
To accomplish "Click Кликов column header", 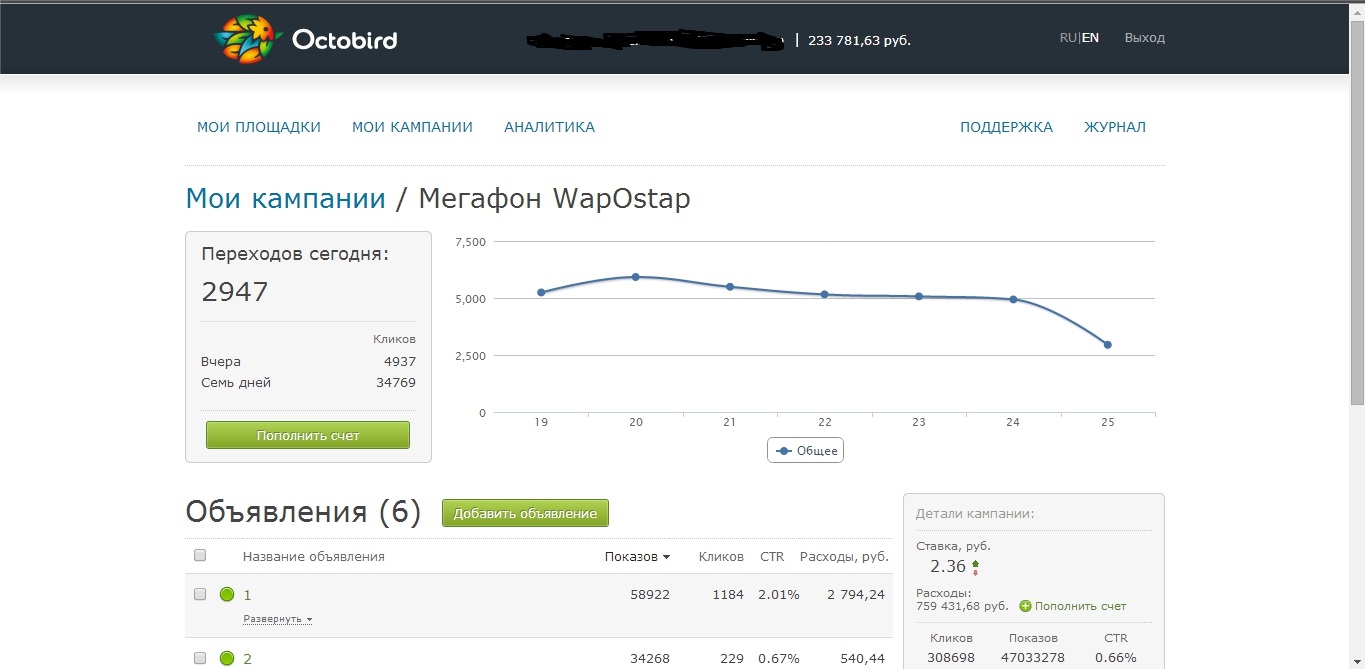I will (721, 556).
